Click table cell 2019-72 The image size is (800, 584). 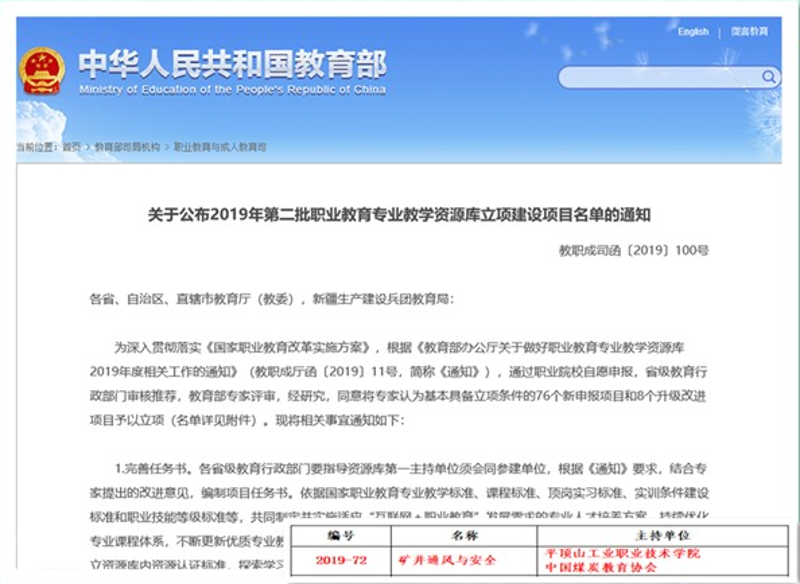341,560
